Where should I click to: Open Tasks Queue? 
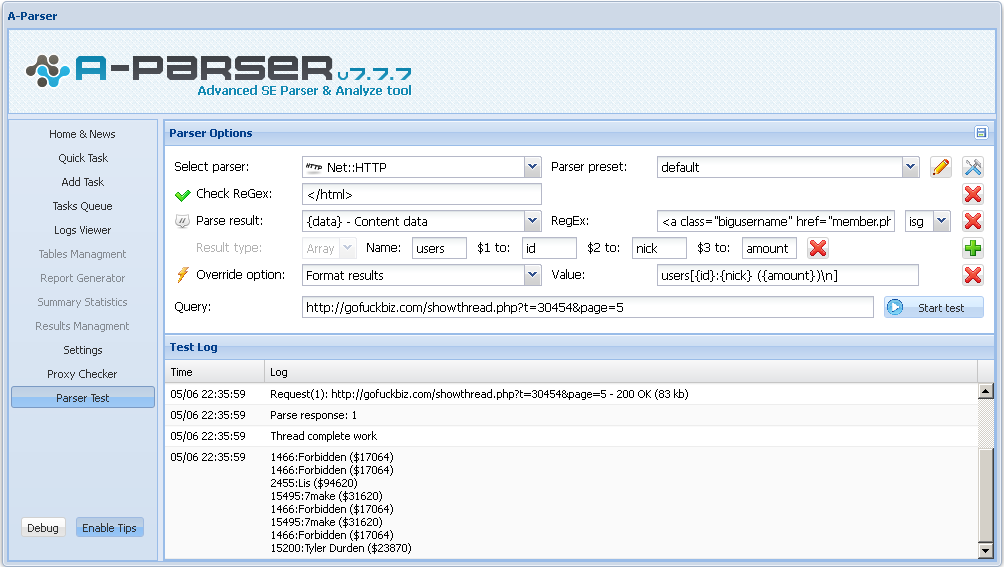[83, 206]
